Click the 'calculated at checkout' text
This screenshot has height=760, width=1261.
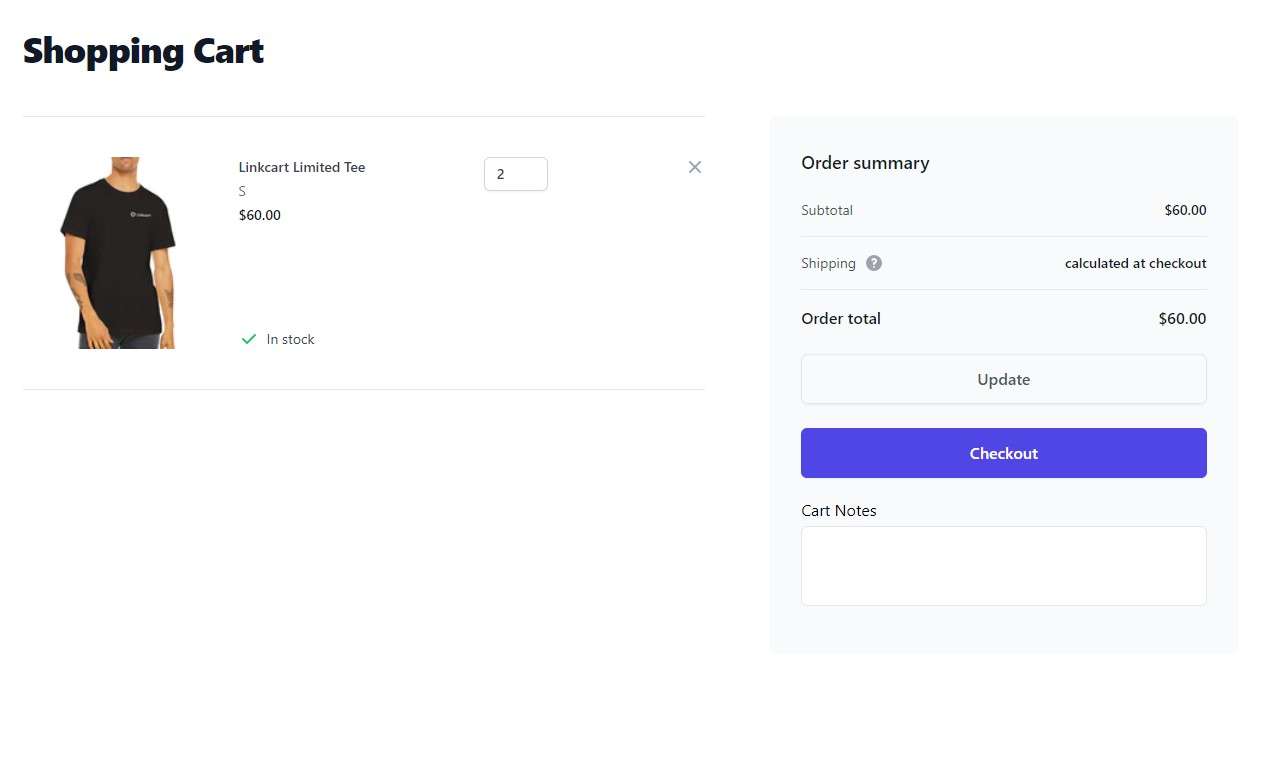[x=1135, y=263]
